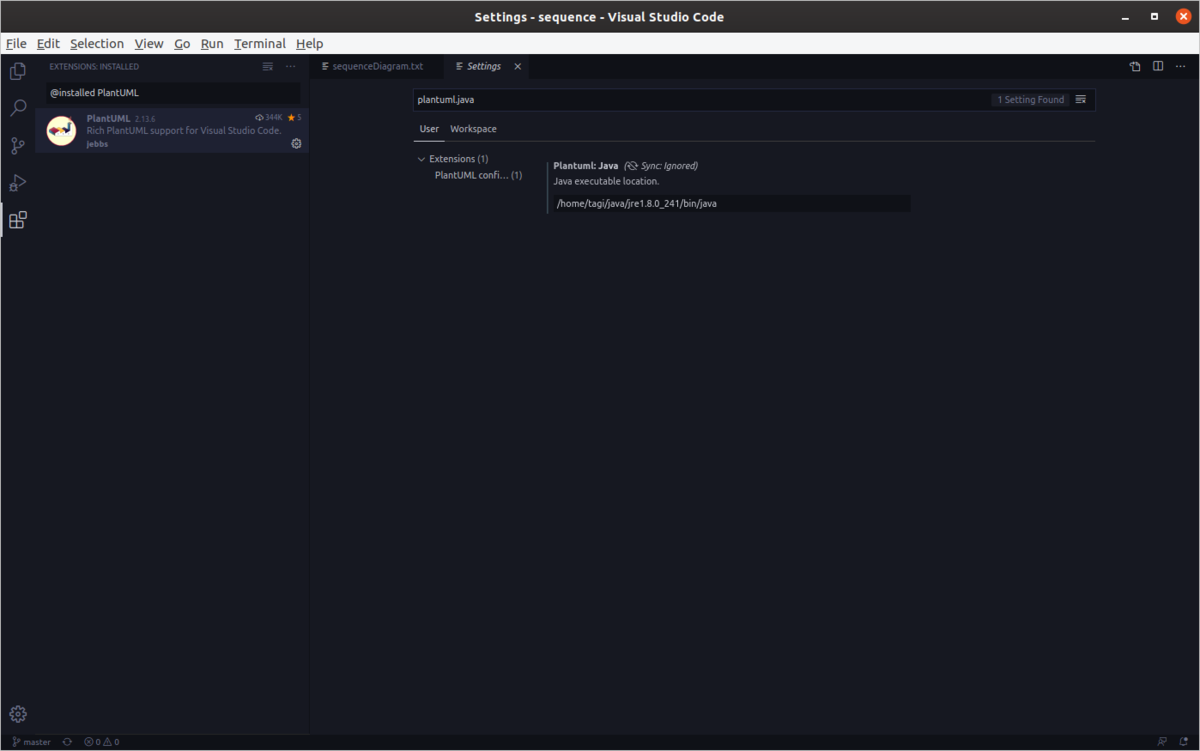Close the Visual Studio Code window
Viewport: 1200px width, 751px height.
point(1183,17)
